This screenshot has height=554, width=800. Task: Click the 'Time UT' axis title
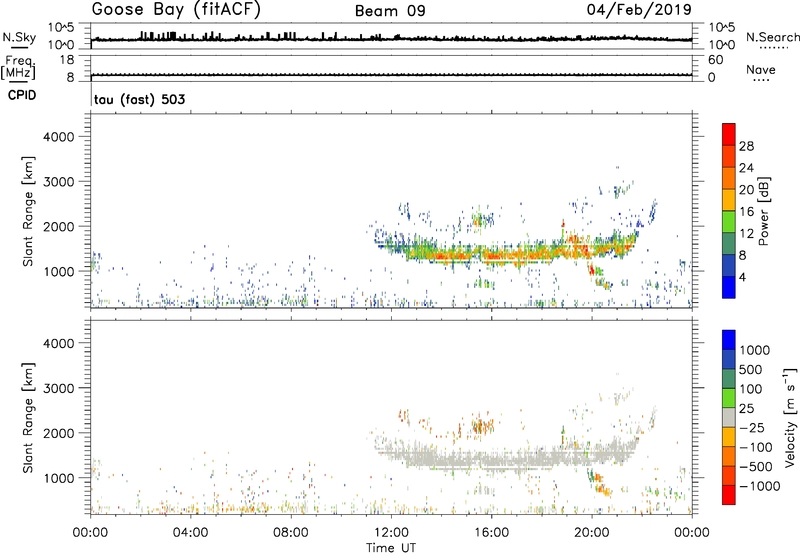click(391, 548)
